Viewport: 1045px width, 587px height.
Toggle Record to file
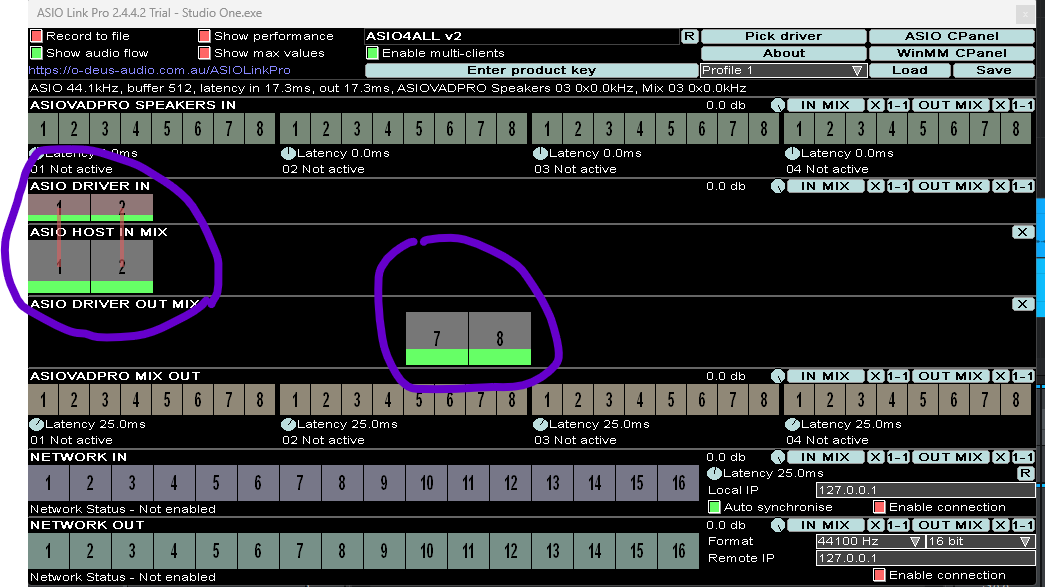(x=37, y=36)
